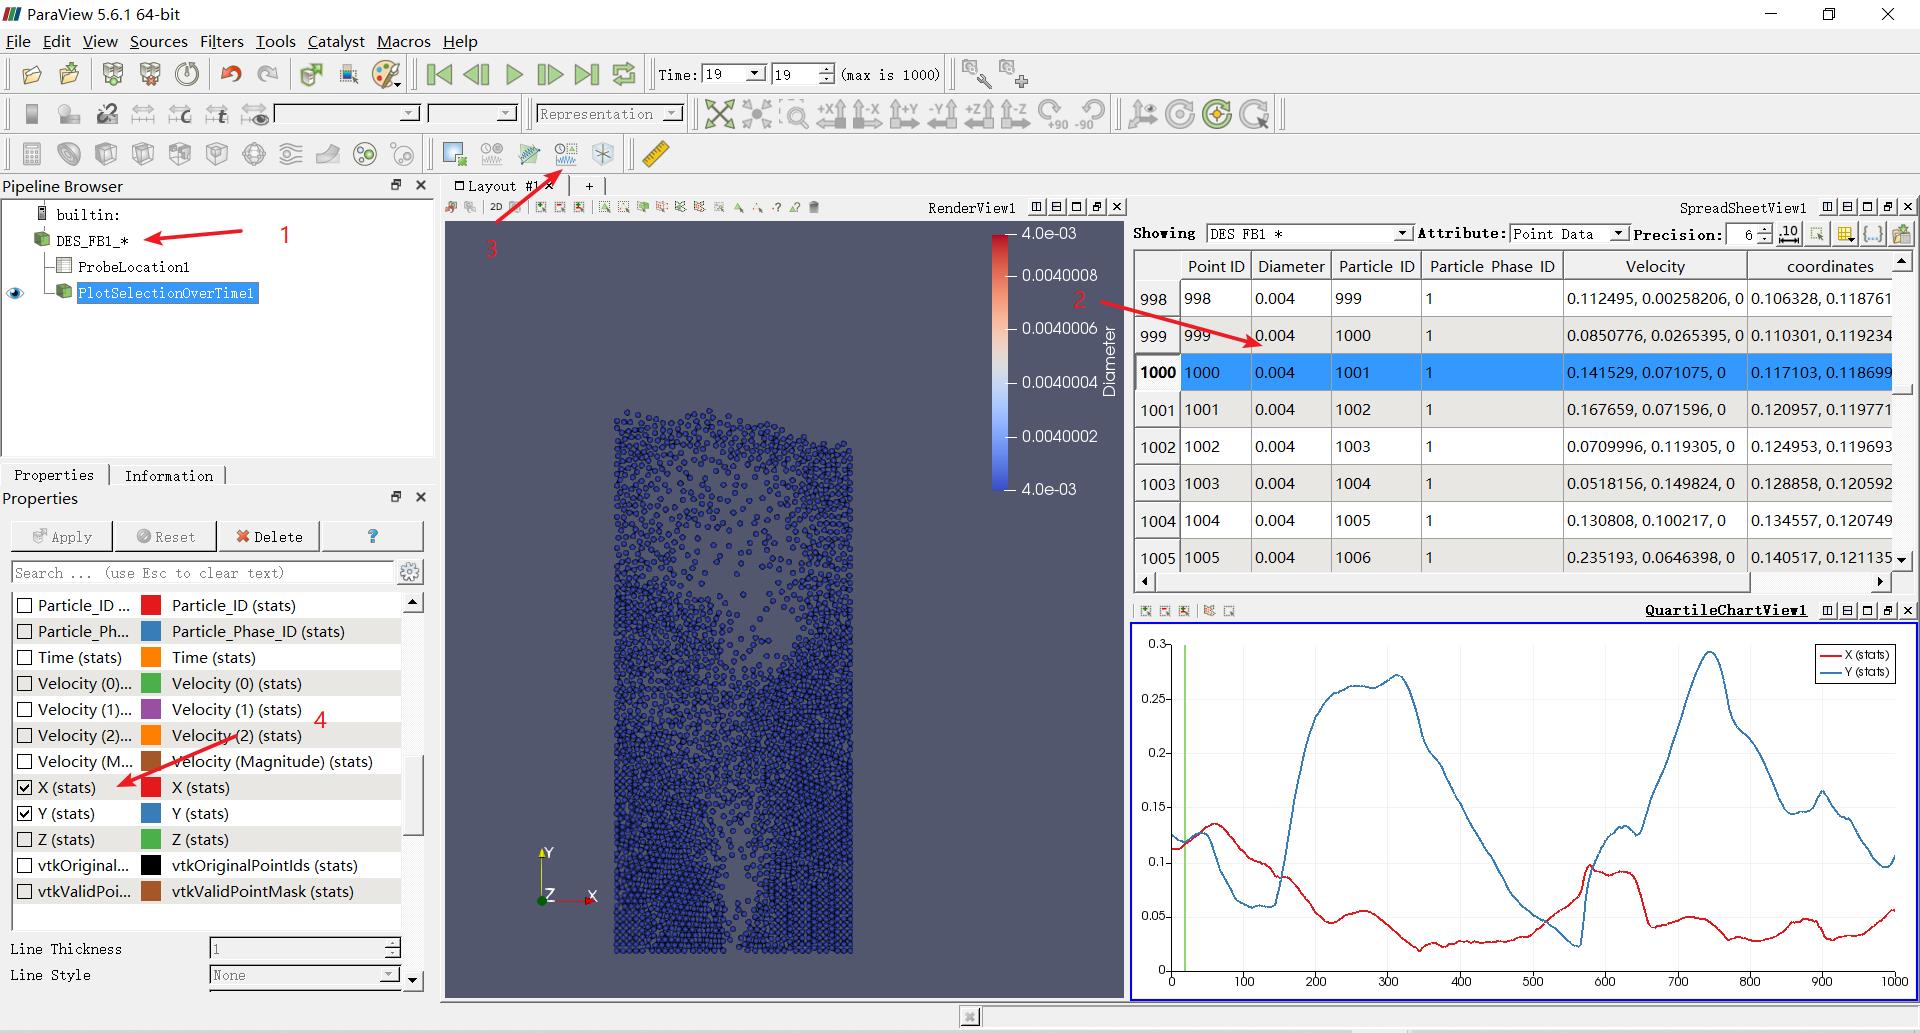Toggle PlotSelectionOverTime1 eye visibility
Screen dimensions: 1920x1033
click(x=15, y=293)
